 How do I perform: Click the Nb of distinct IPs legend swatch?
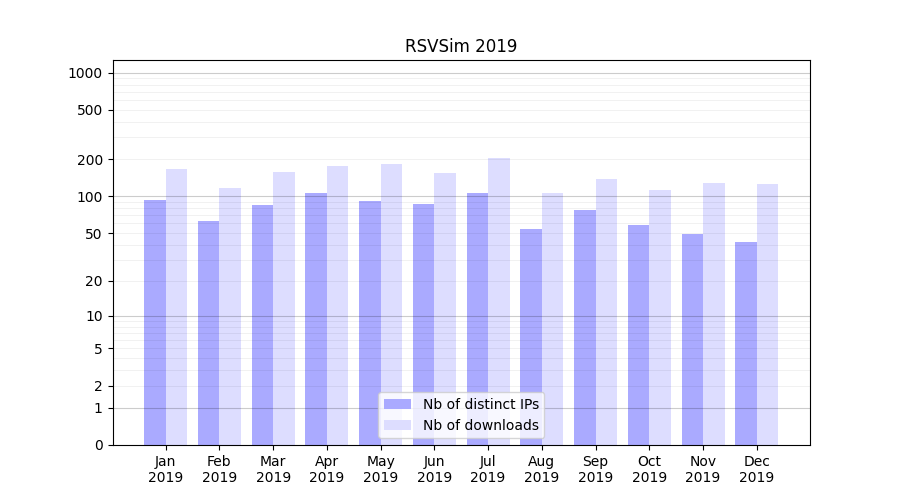point(397,404)
